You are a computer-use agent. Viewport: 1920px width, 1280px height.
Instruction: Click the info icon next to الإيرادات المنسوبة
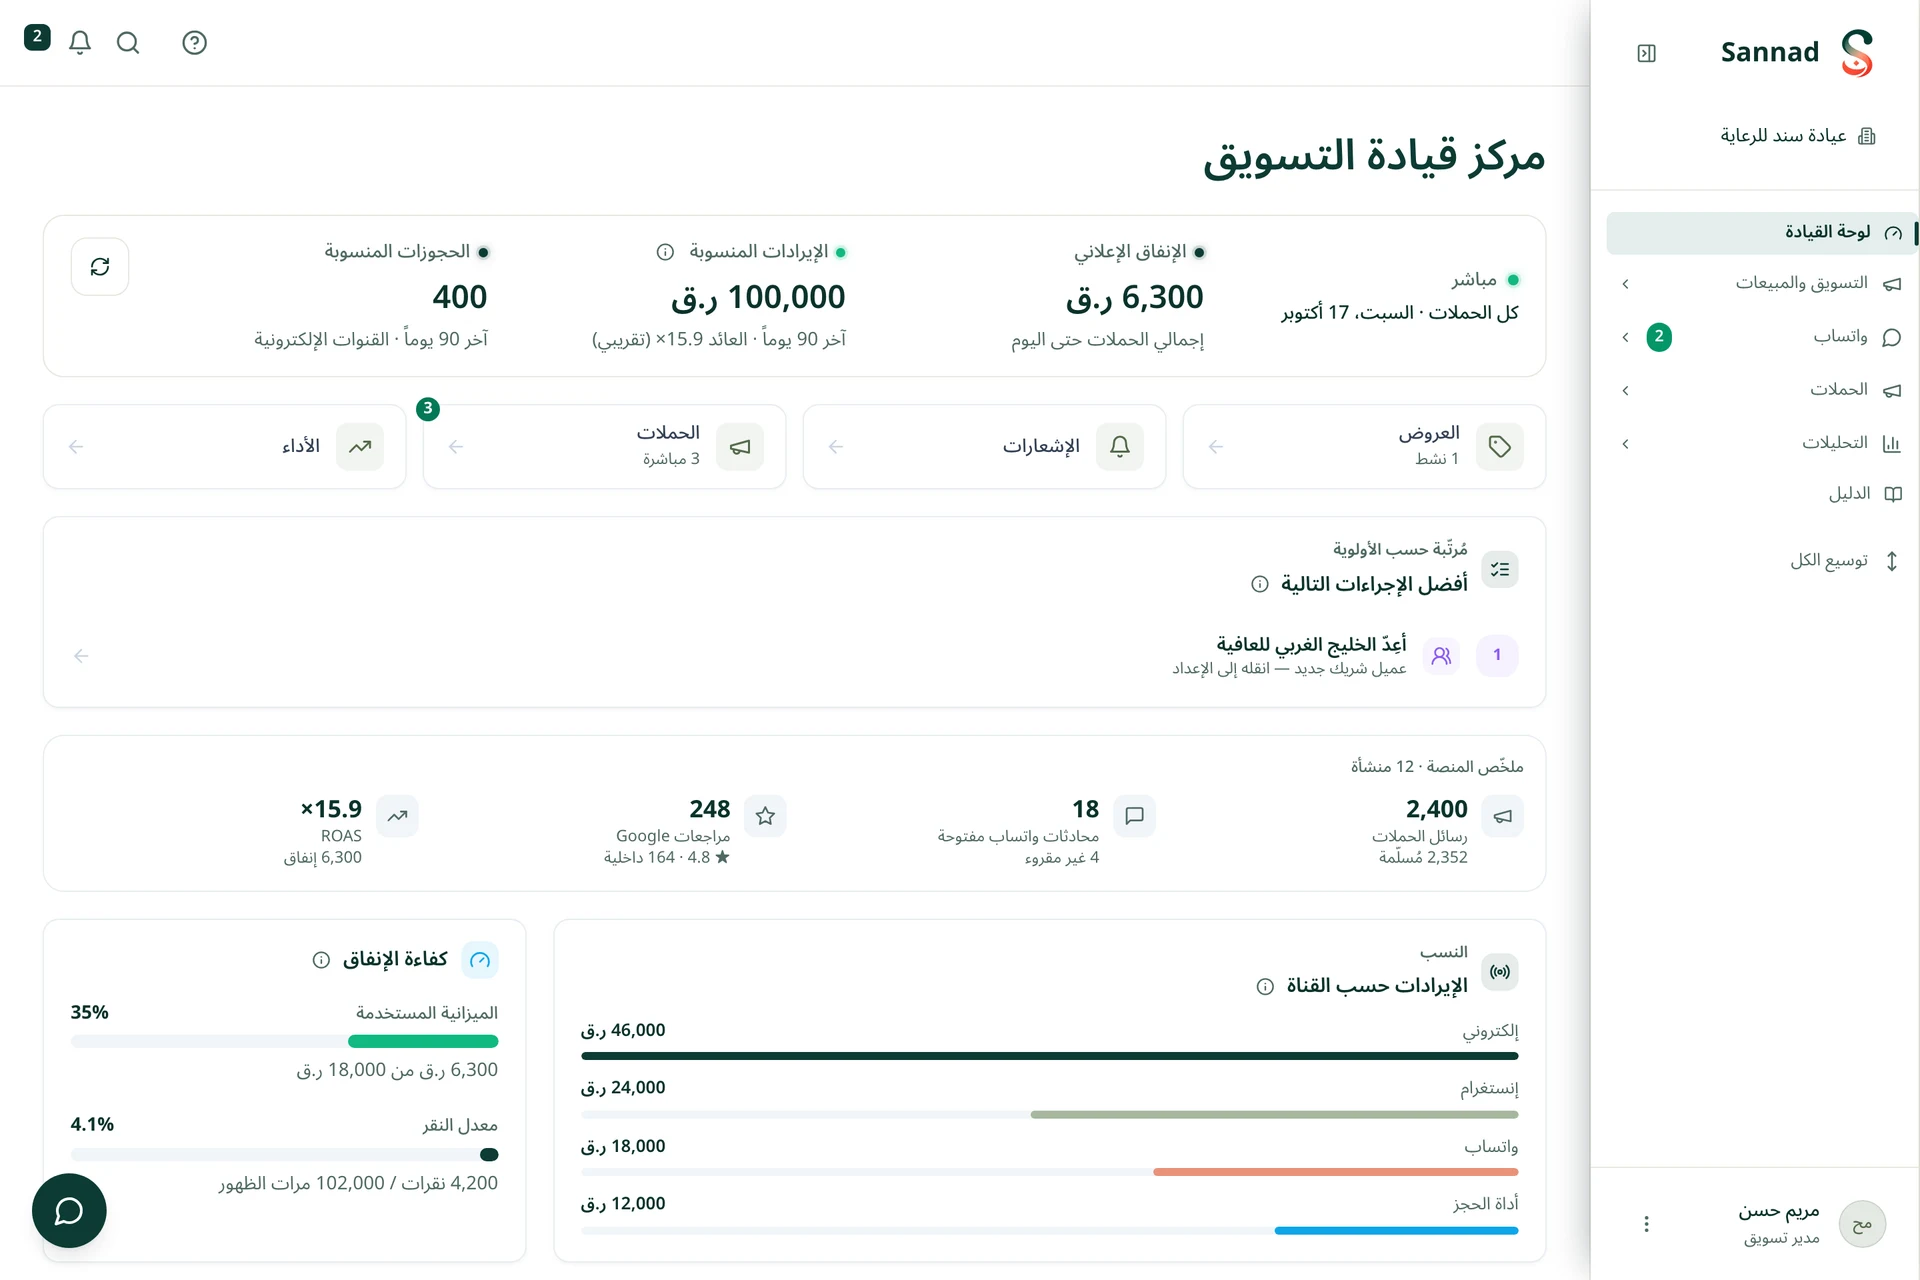tap(665, 252)
